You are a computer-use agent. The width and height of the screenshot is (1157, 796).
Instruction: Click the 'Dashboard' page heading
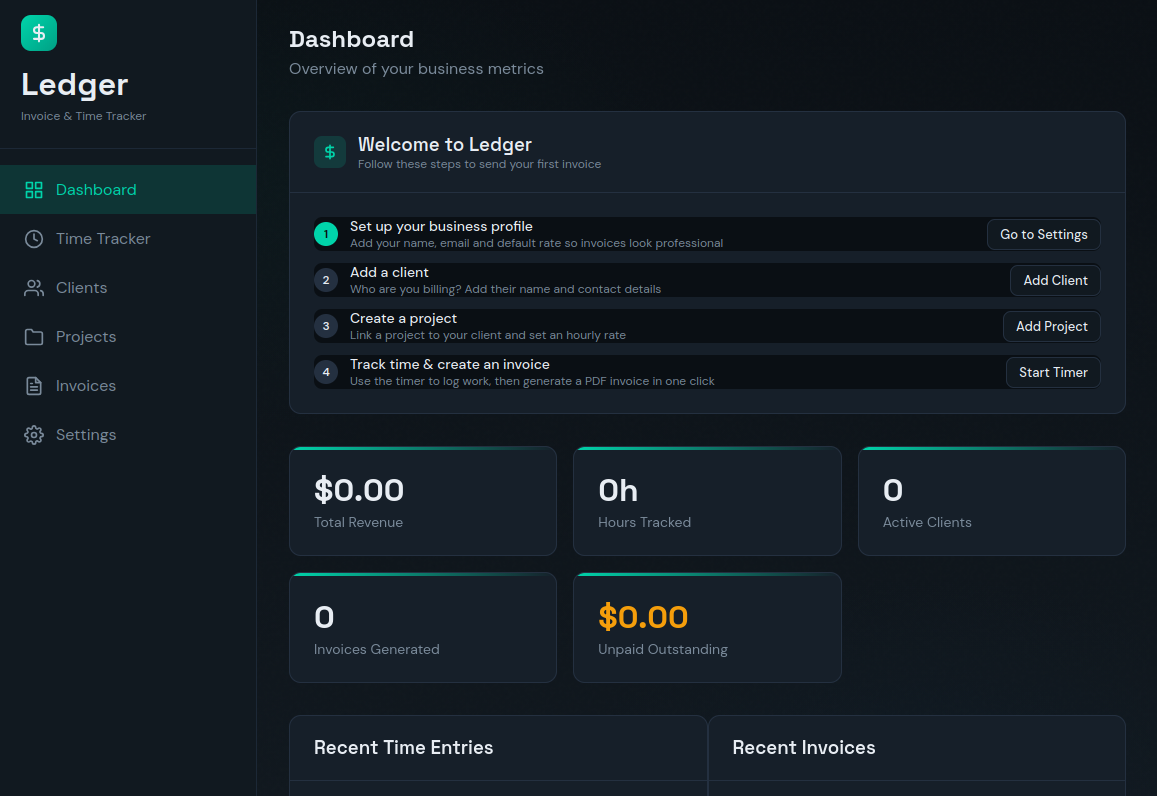tap(351, 39)
